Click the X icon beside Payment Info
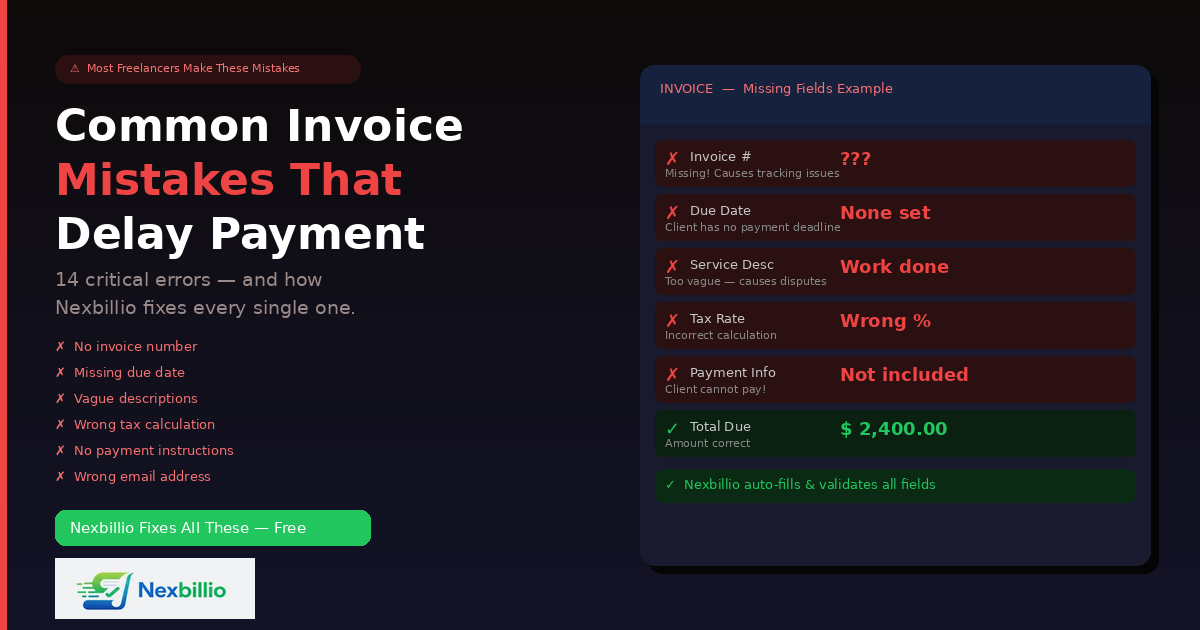Viewport: 1200px width, 630px height. pos(672,374)
